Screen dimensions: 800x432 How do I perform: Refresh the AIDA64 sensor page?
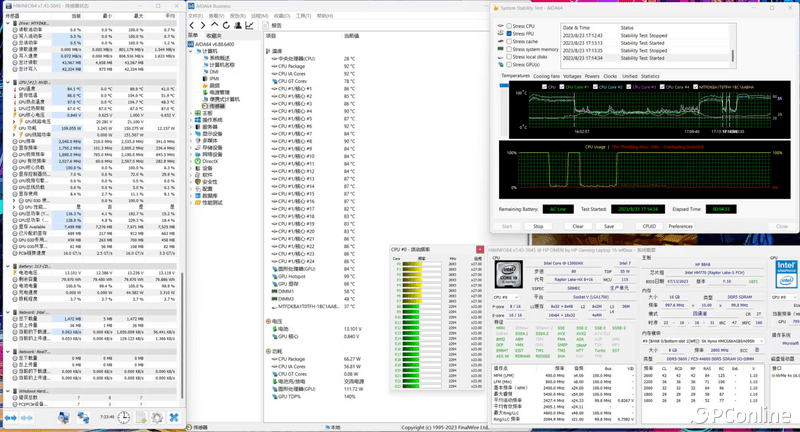pos(226,25)
